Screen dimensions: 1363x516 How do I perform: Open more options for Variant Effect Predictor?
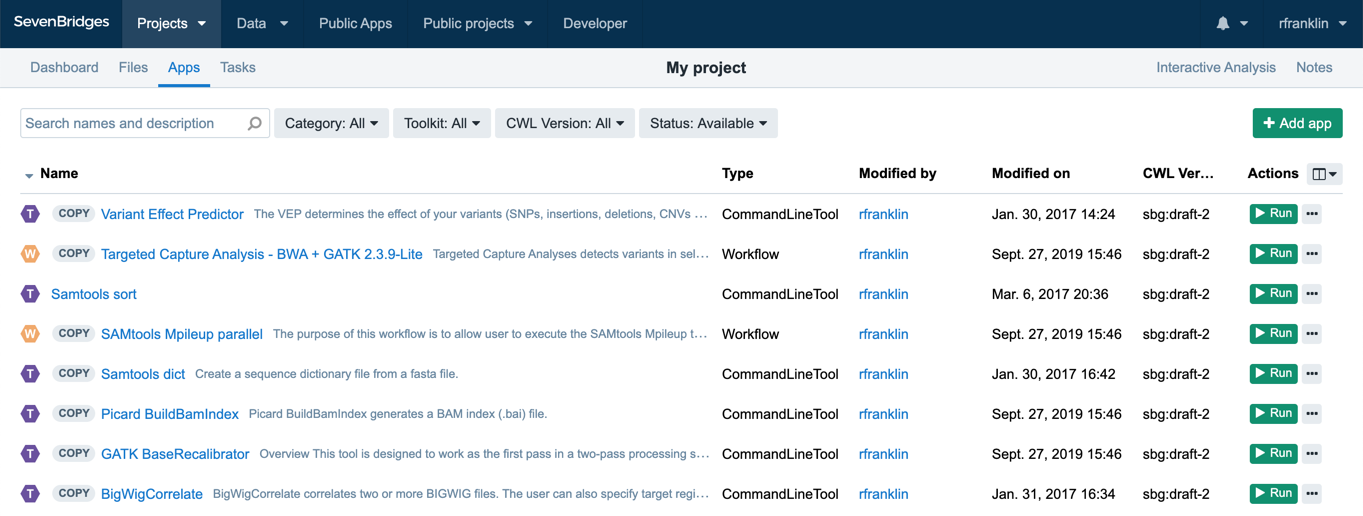pyautogui.click(x=1312, y=214)
